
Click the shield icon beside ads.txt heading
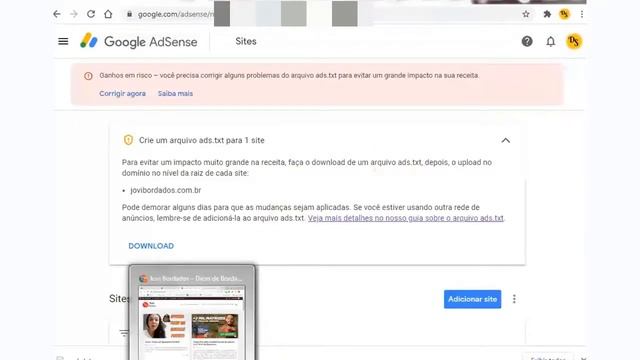pyautogui.click(x=128, y=140)
